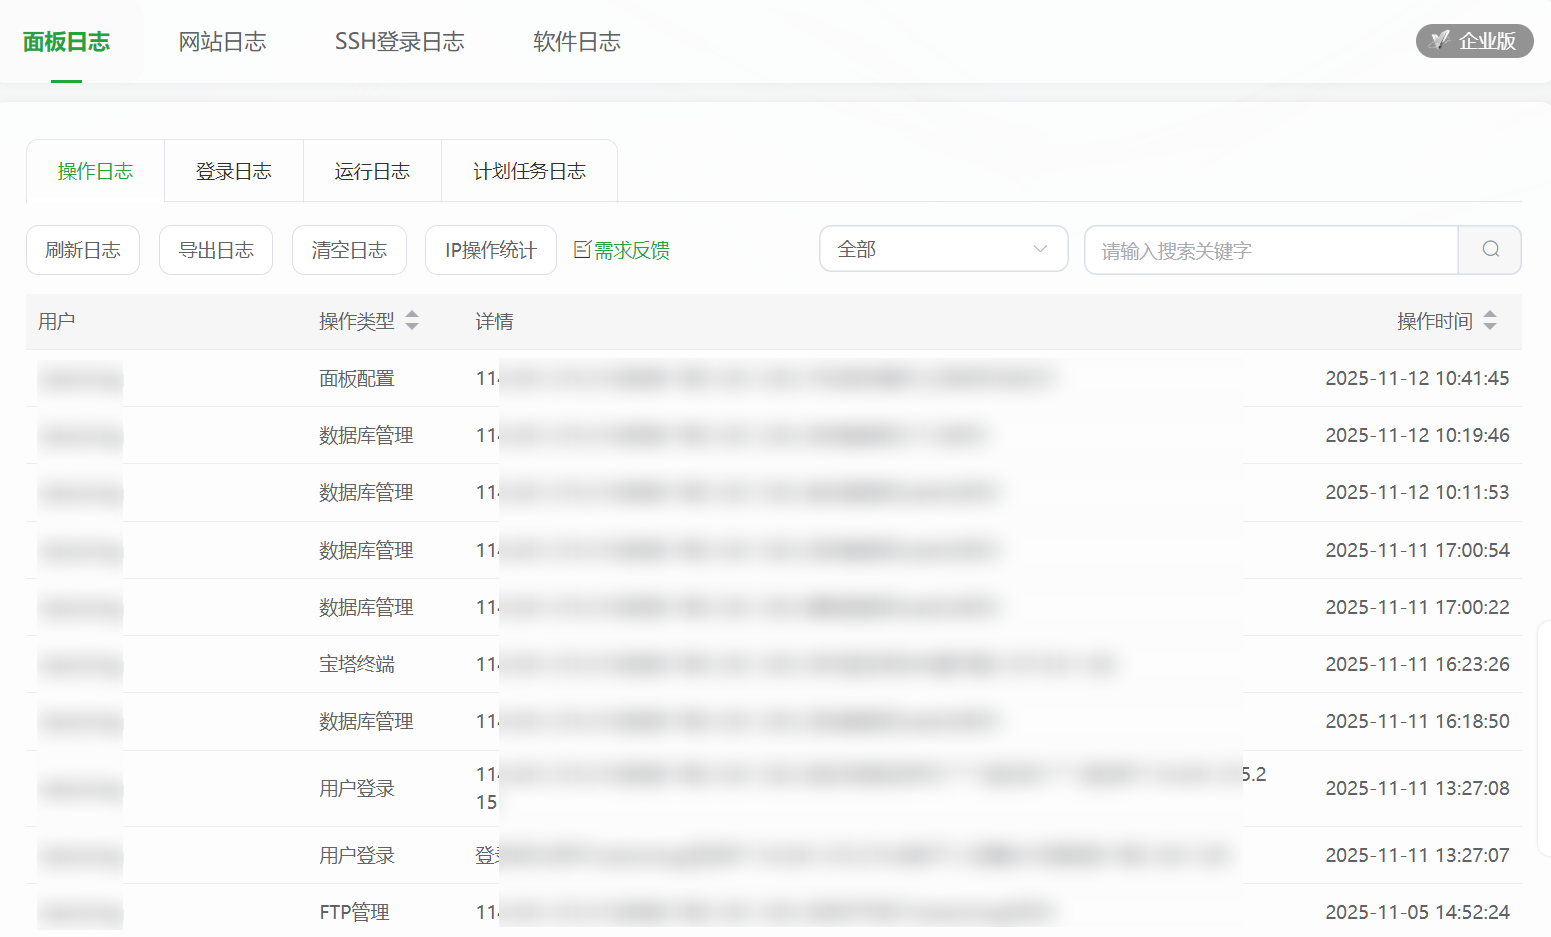Switch to the SSH登录日志 tab
Screen dimensions: 1551x937
click(399, 41)
